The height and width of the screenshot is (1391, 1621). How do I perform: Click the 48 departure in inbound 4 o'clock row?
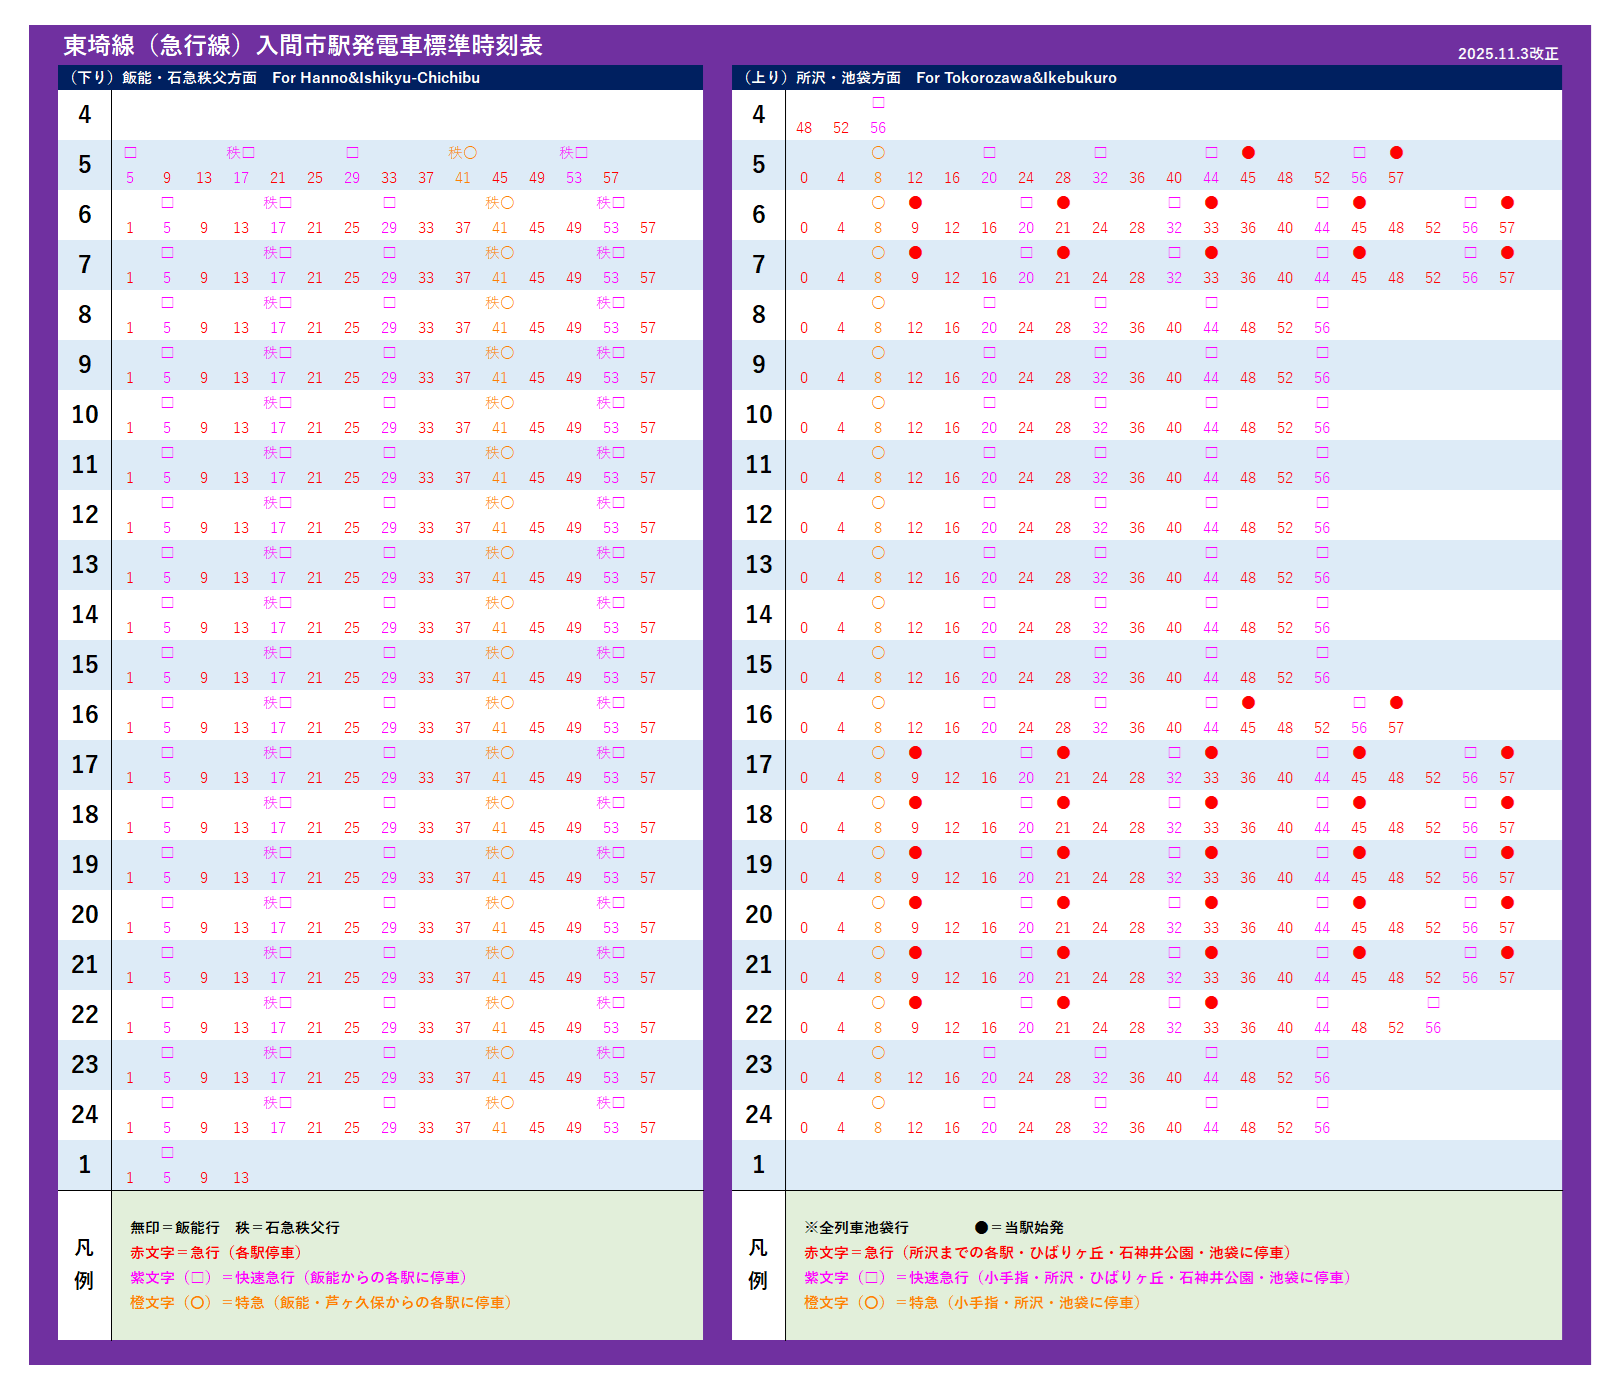(804, 128)
